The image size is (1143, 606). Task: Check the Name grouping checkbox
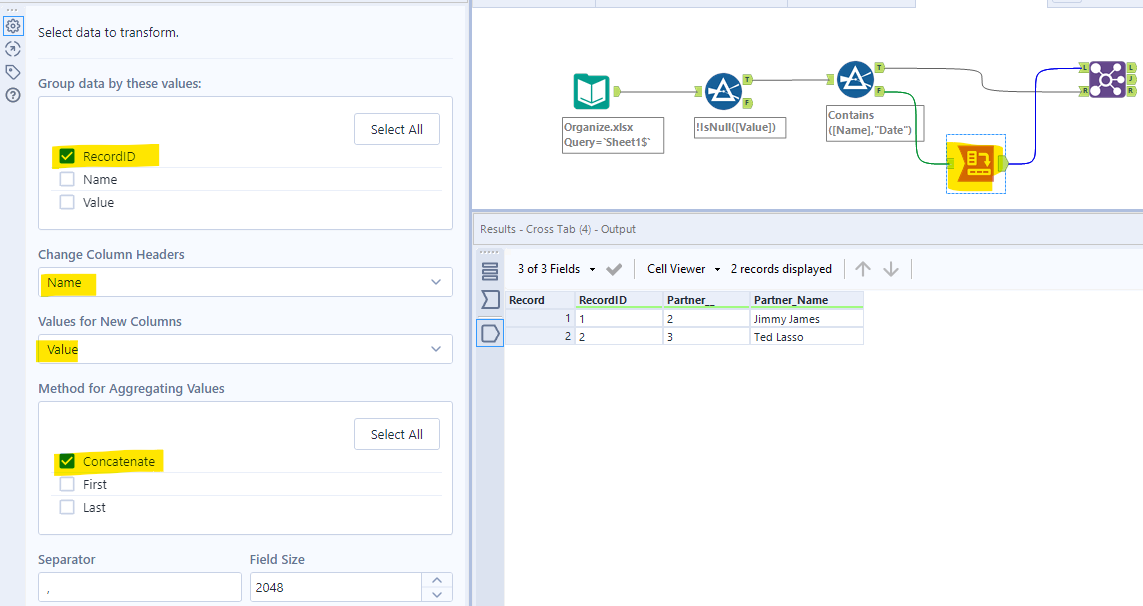point(66,179)
